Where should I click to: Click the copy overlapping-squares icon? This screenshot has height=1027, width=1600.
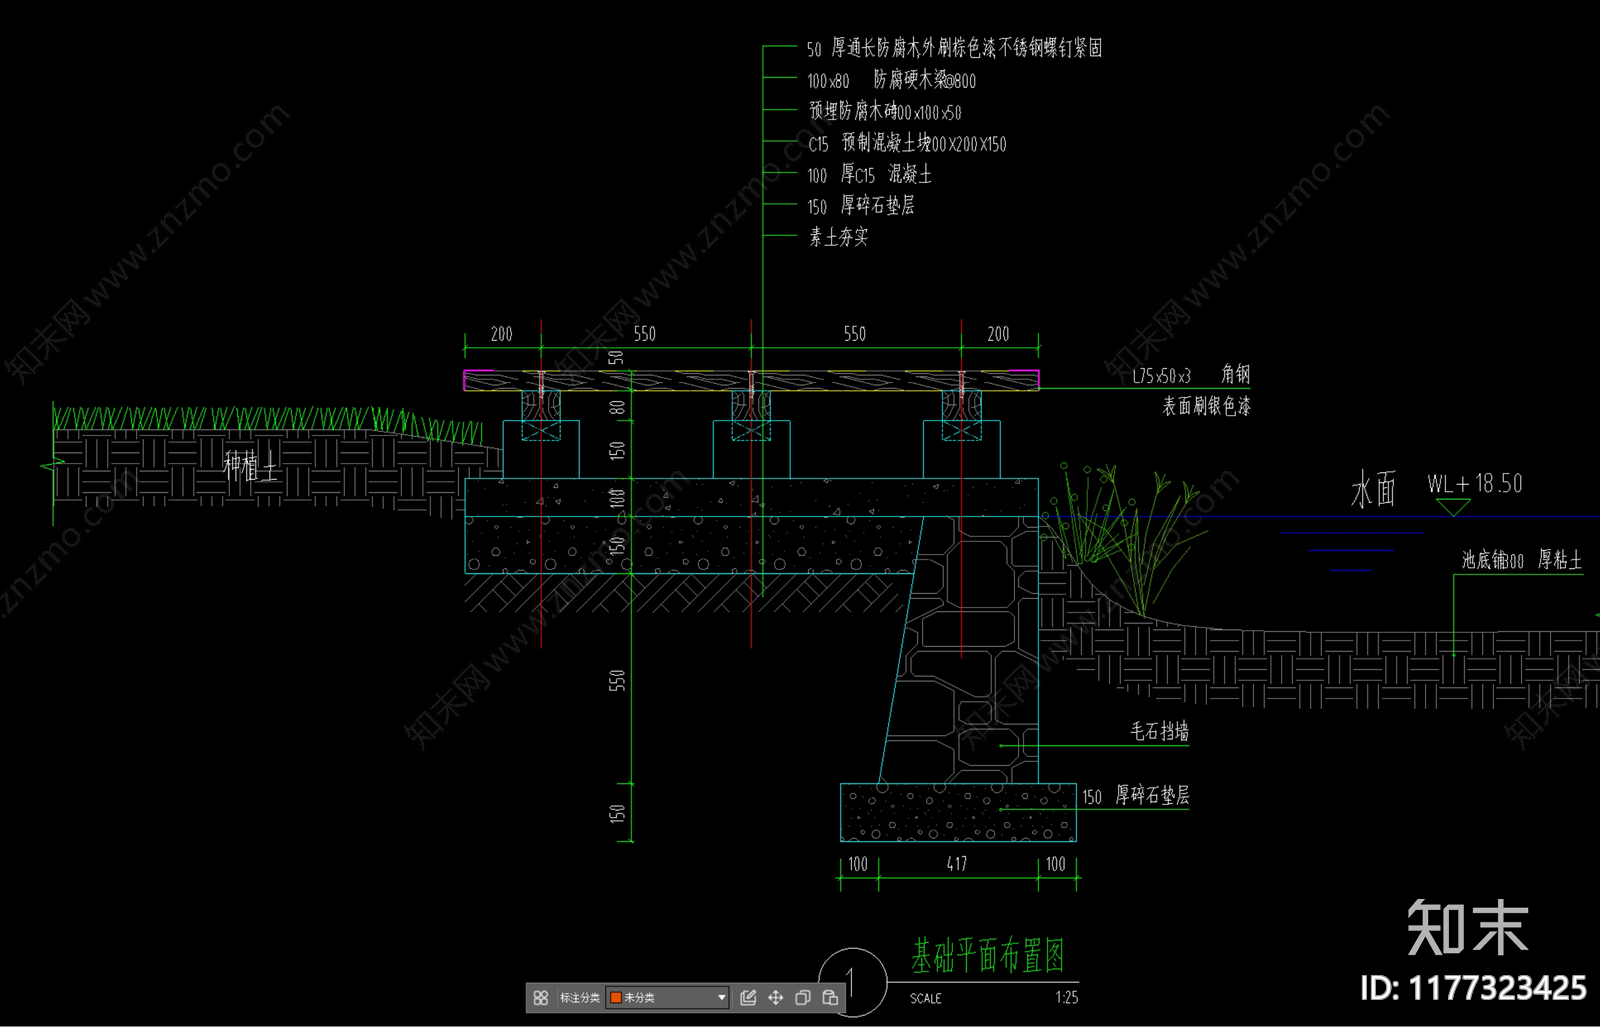pos(802,997)
